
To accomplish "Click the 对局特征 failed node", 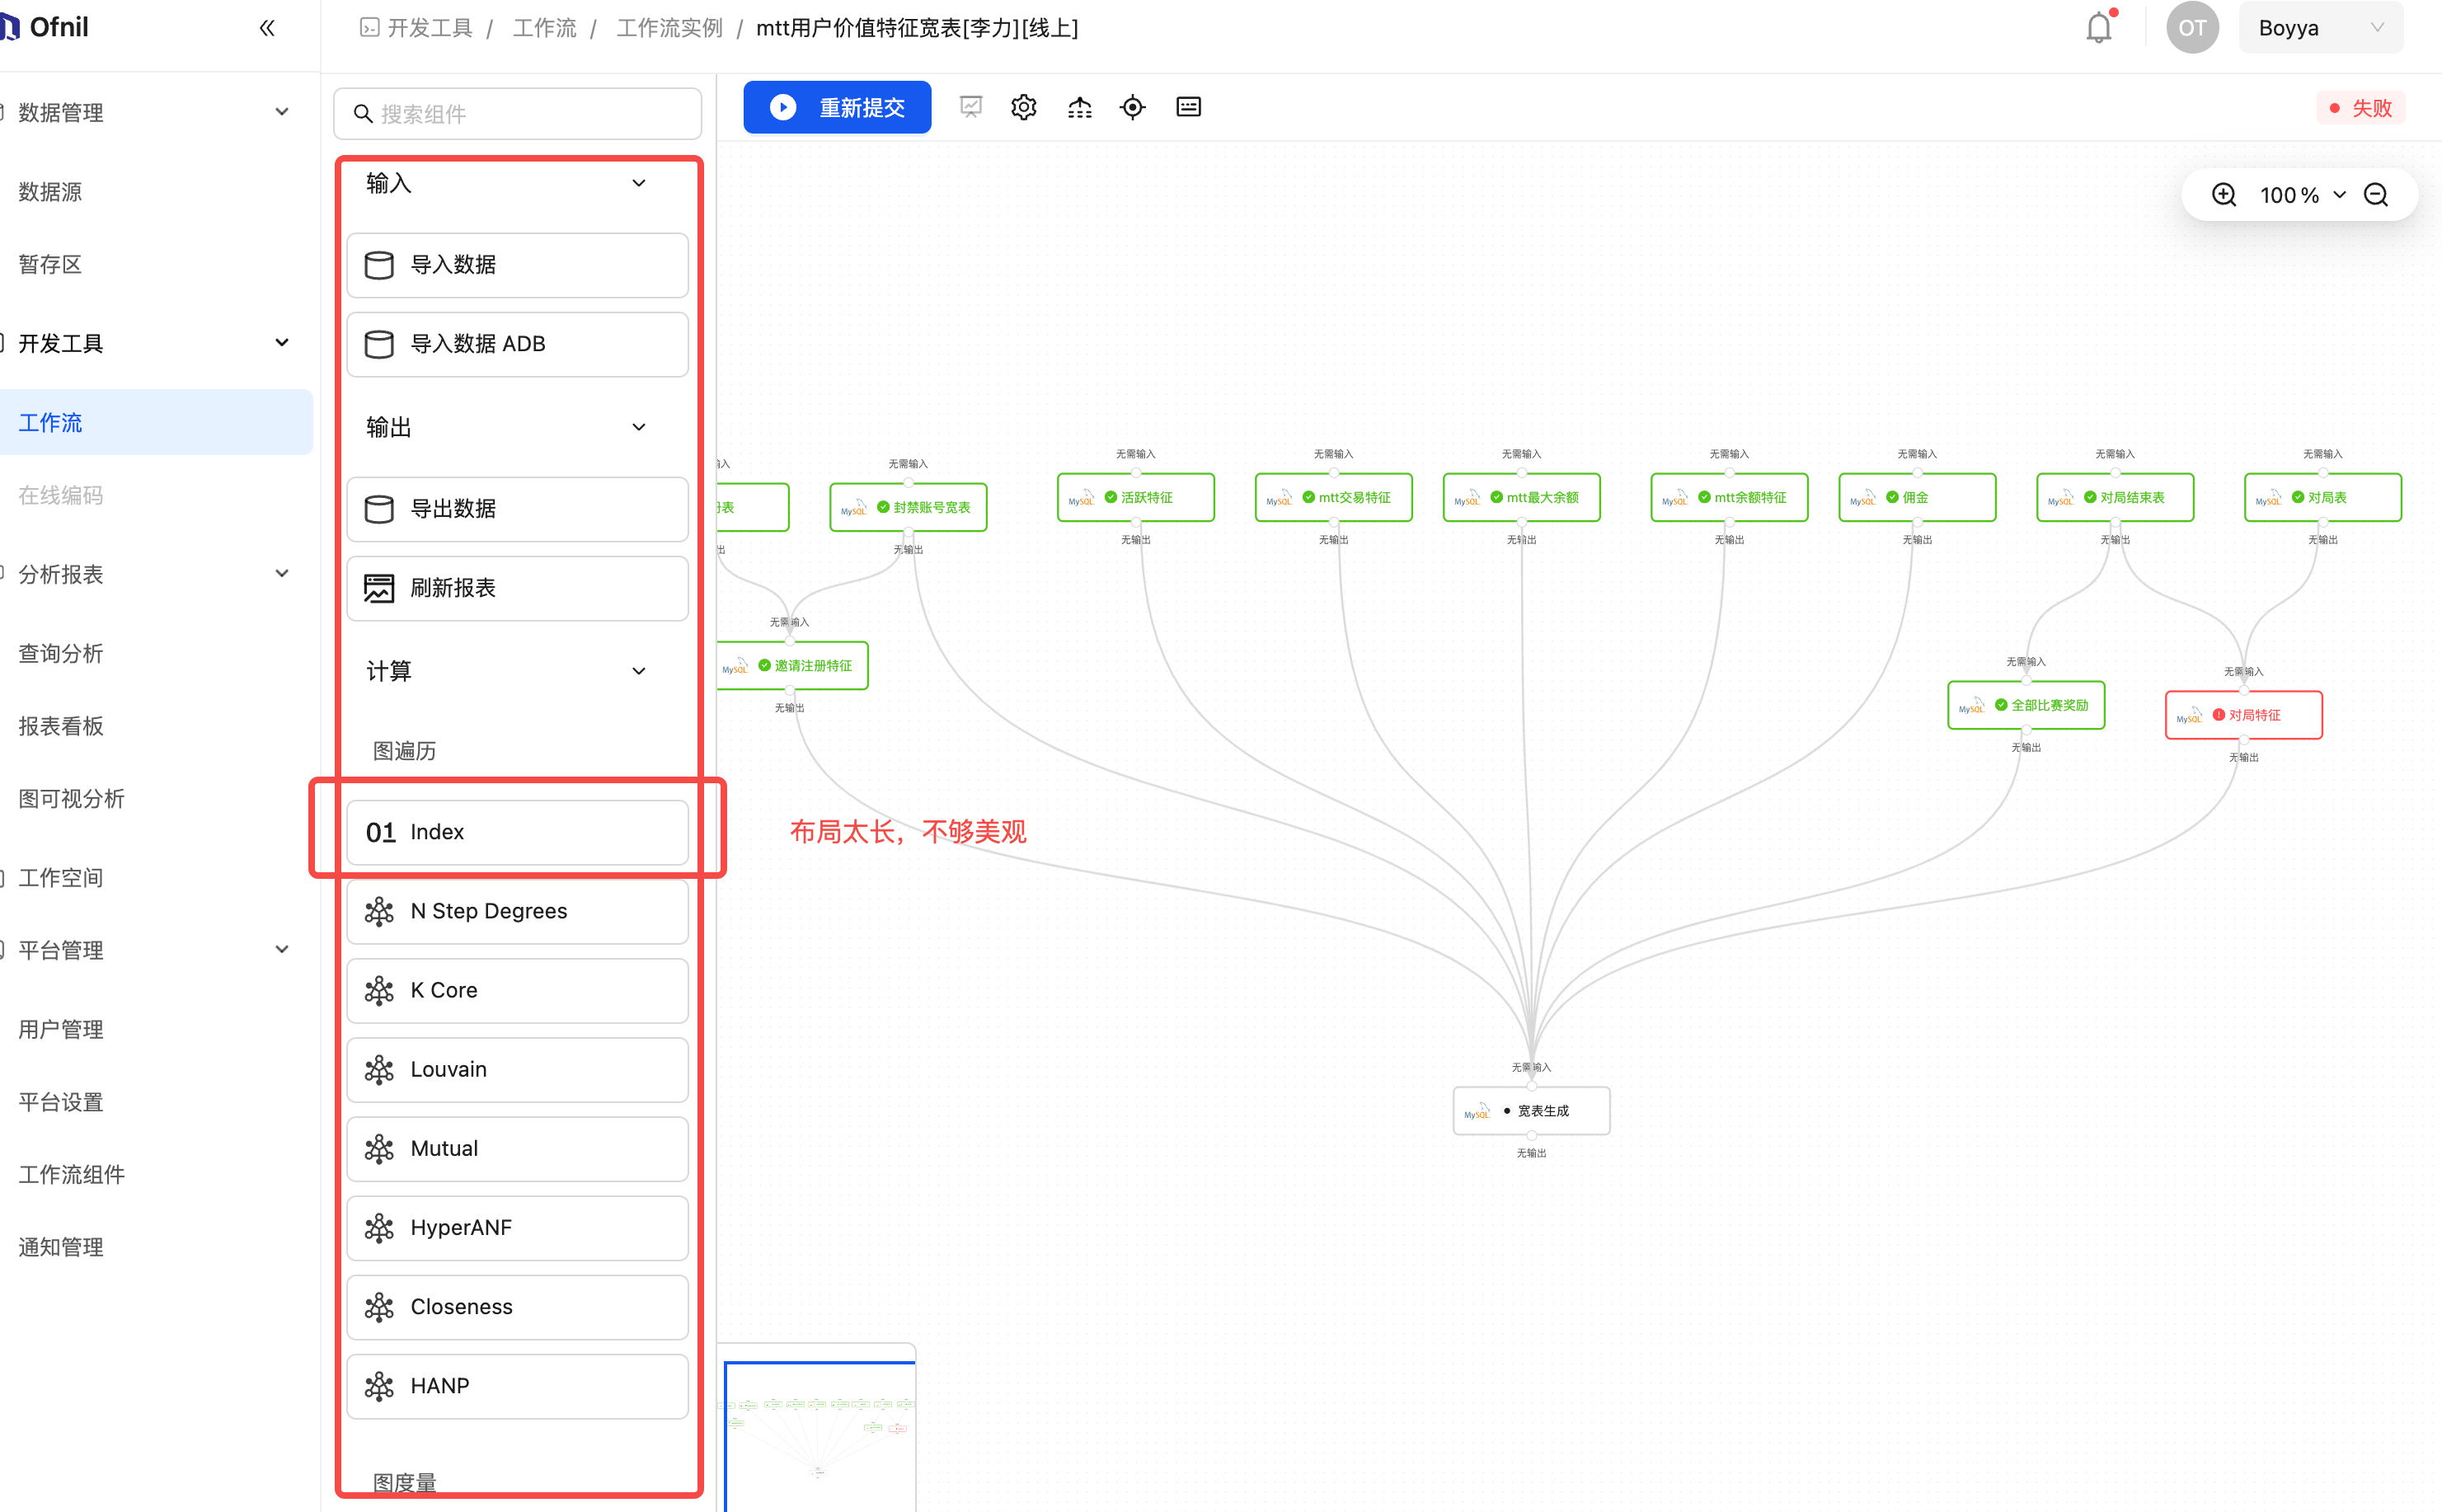I will [x=2243, y=715].
